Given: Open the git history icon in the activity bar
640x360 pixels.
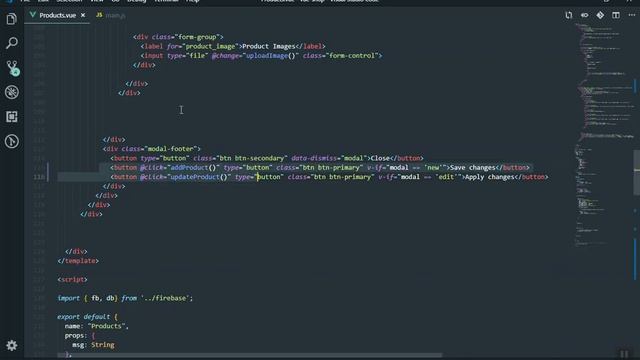Looking at the screenshot, I should pyautogui.click(x=11, y=142).
